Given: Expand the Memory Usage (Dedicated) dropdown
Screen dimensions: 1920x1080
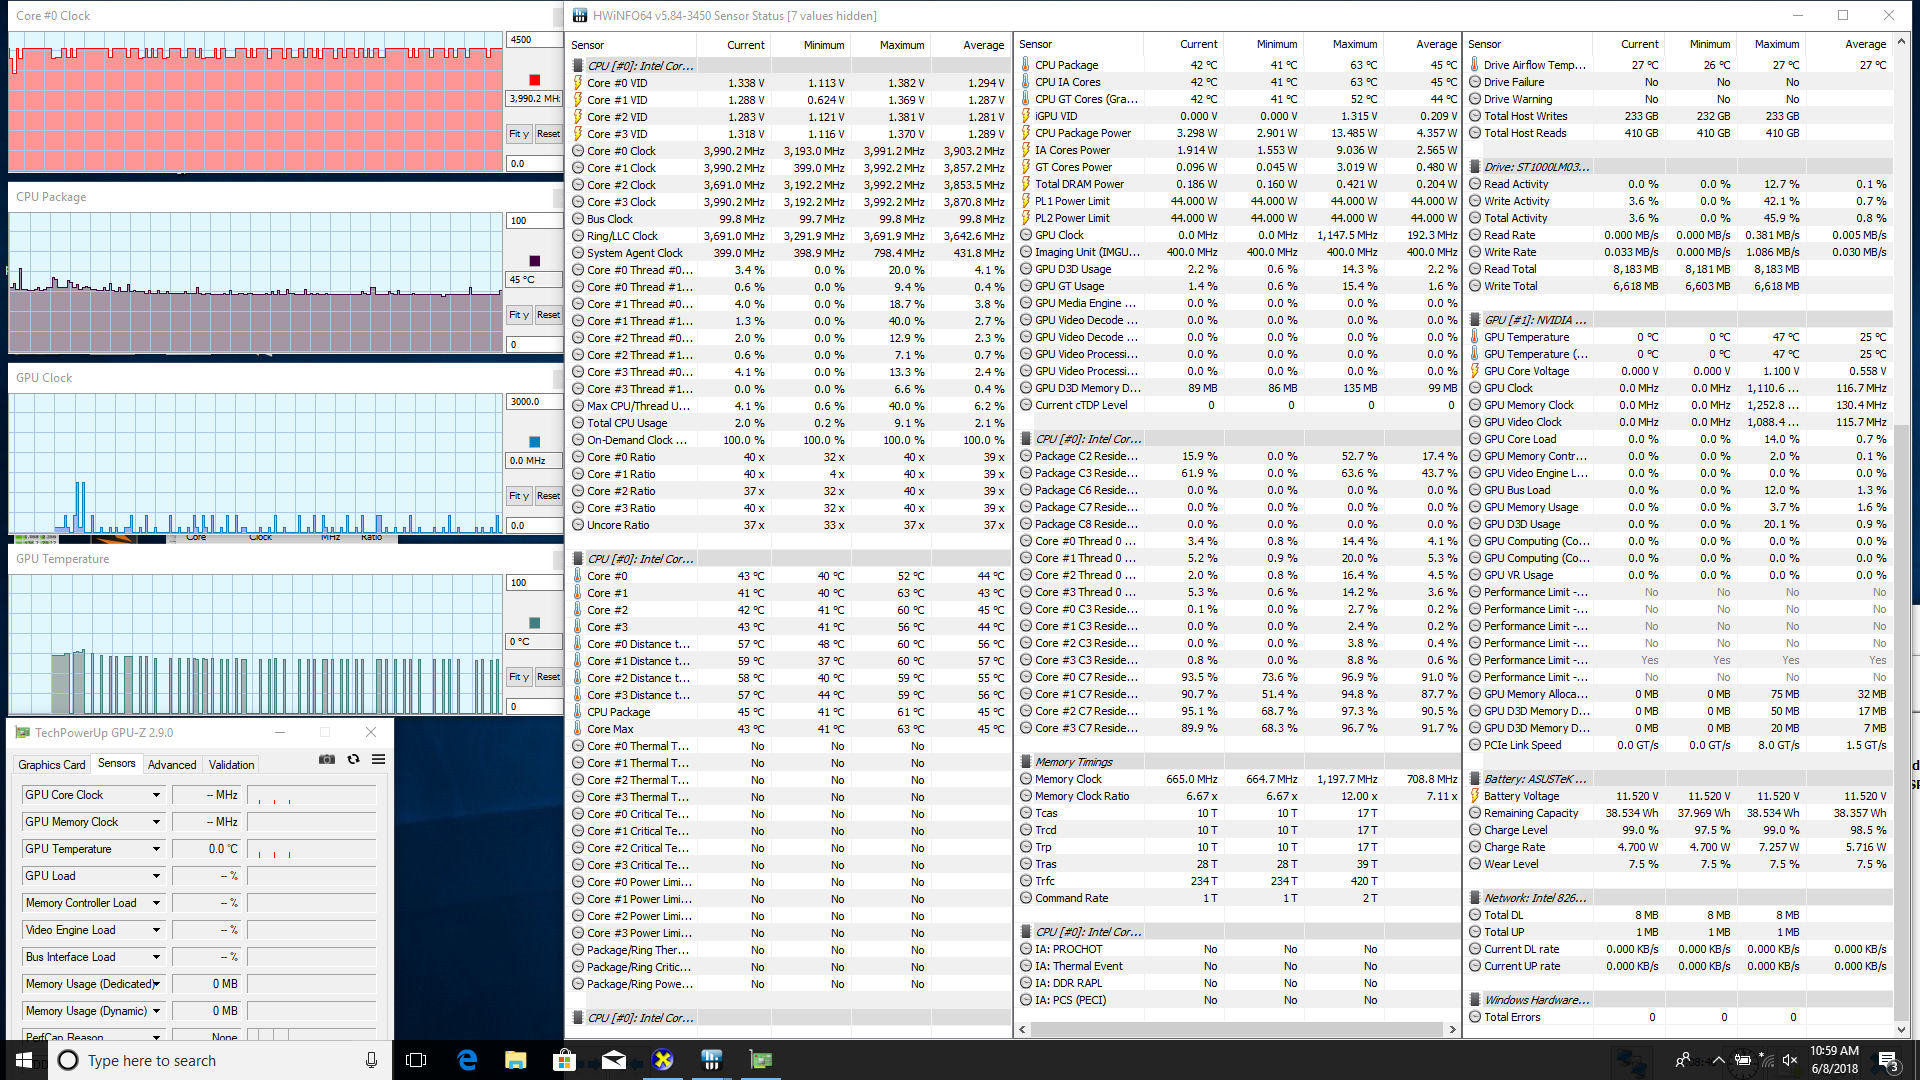Looking at the screenshot, I should click(x=156, y=984).
